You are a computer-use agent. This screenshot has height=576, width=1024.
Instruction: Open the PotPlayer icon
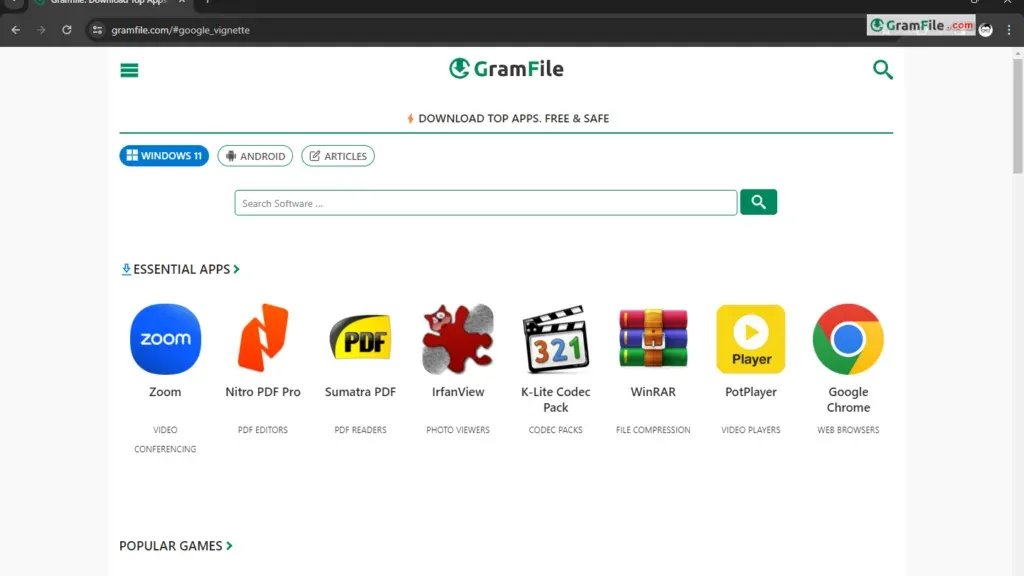pyautogui.click(x=750, y=339)
